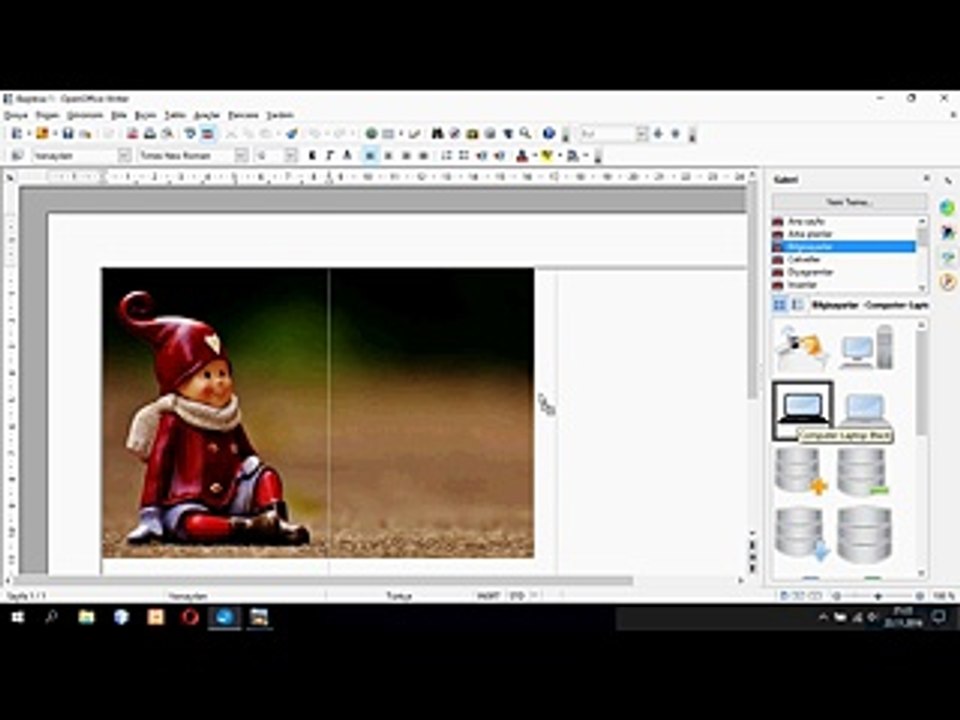Select the Computer Laptop Black thumbnail

(x=803, y=409)
